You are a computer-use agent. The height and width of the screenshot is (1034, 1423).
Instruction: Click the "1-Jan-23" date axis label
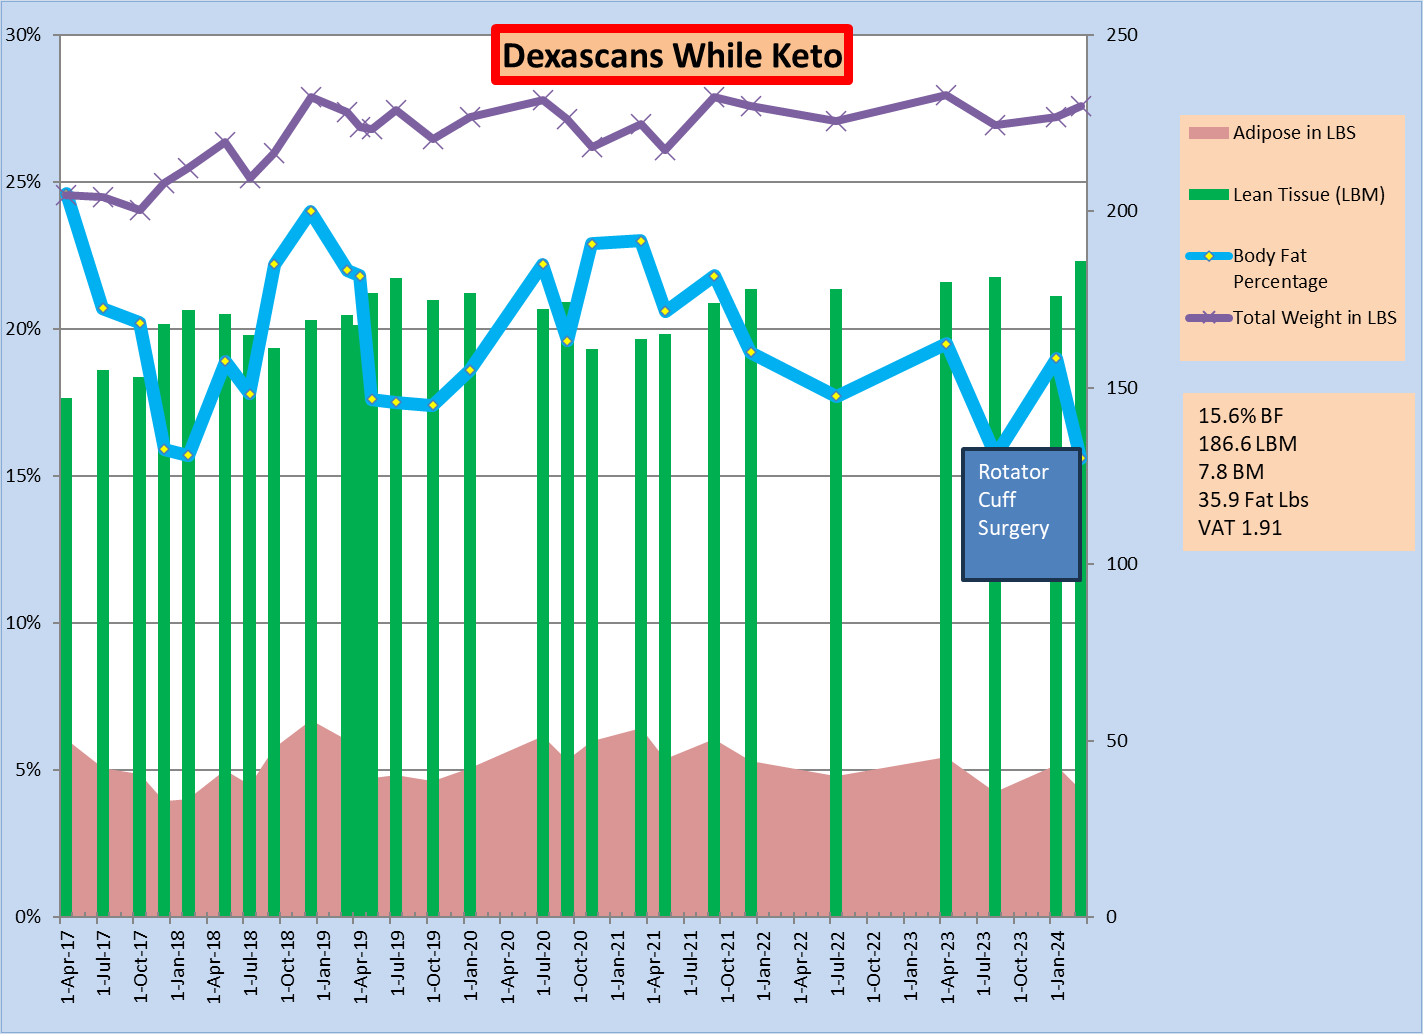pos(911,965)
